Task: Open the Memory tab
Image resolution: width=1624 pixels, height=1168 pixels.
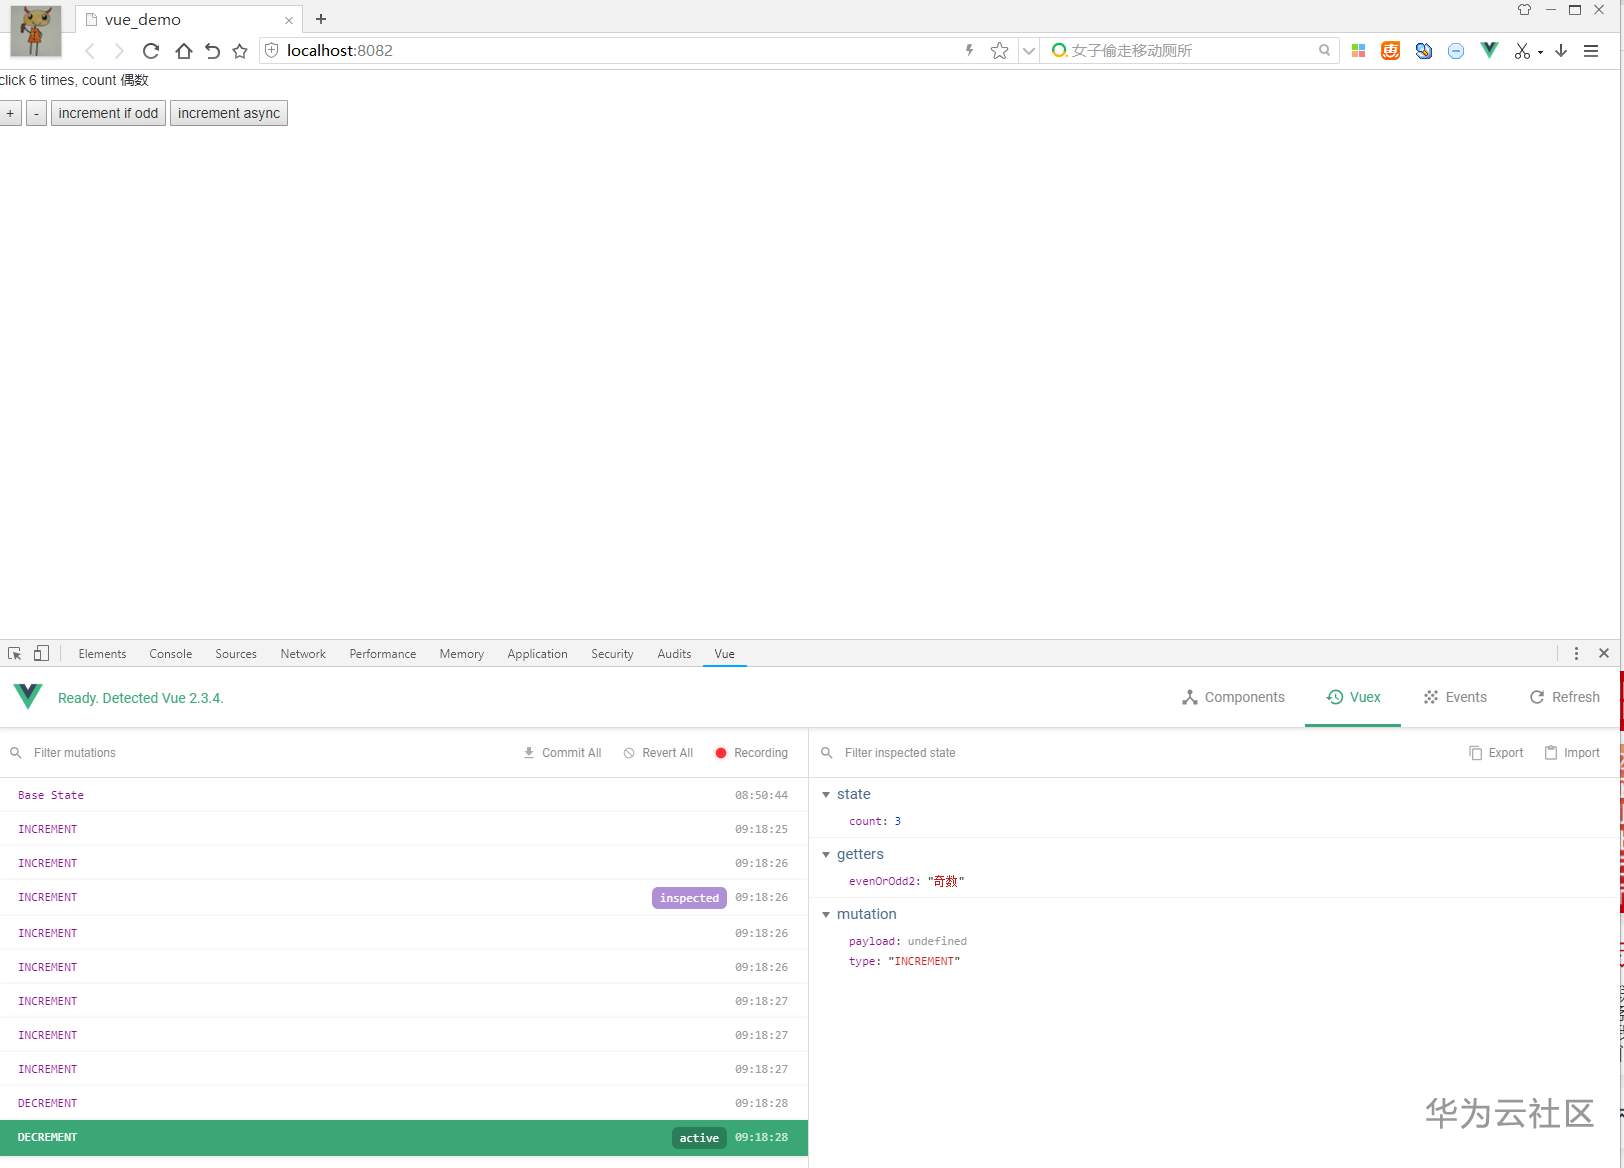Action: point(462,654)
